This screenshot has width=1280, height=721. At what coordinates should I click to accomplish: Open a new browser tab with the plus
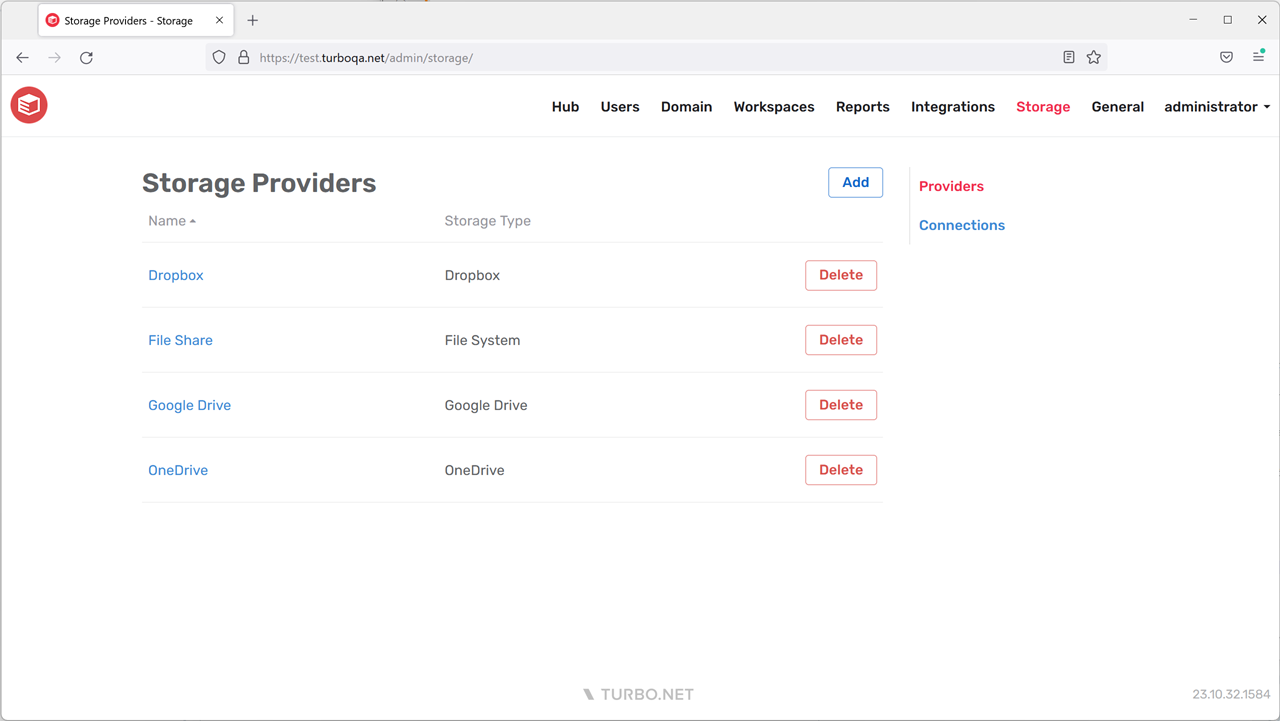[x=252, y=19]
